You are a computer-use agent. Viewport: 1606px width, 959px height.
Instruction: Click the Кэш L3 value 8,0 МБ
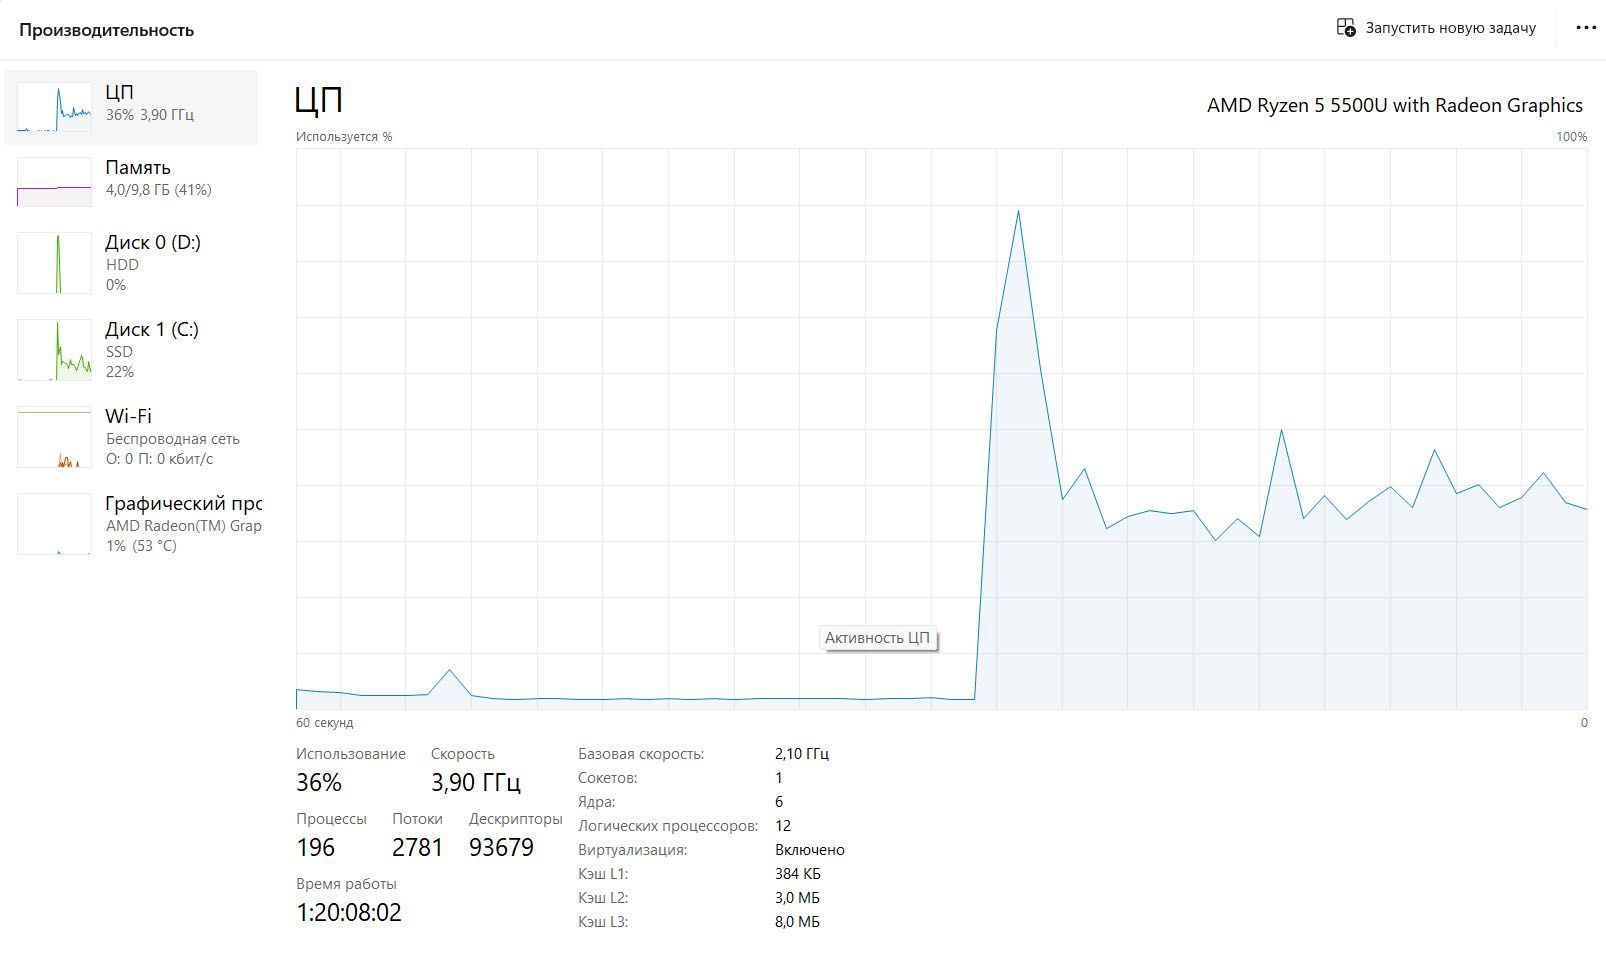(798, 922)
